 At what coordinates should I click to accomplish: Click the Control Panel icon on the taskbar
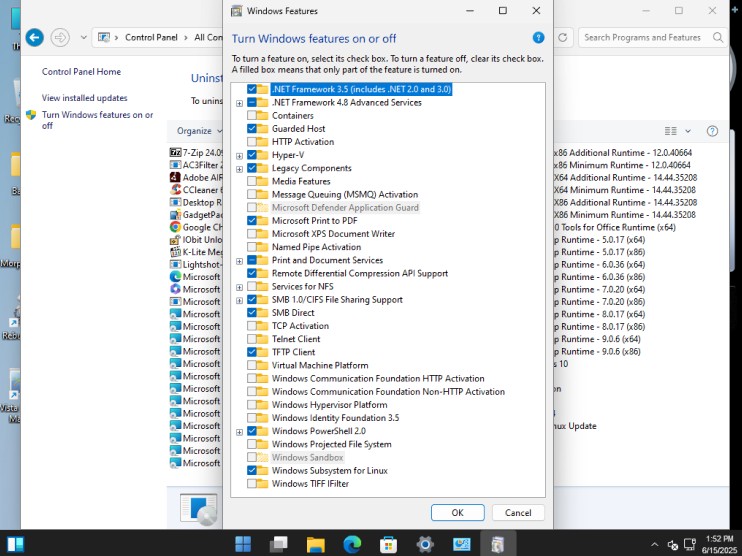click(x=461, y=544)
